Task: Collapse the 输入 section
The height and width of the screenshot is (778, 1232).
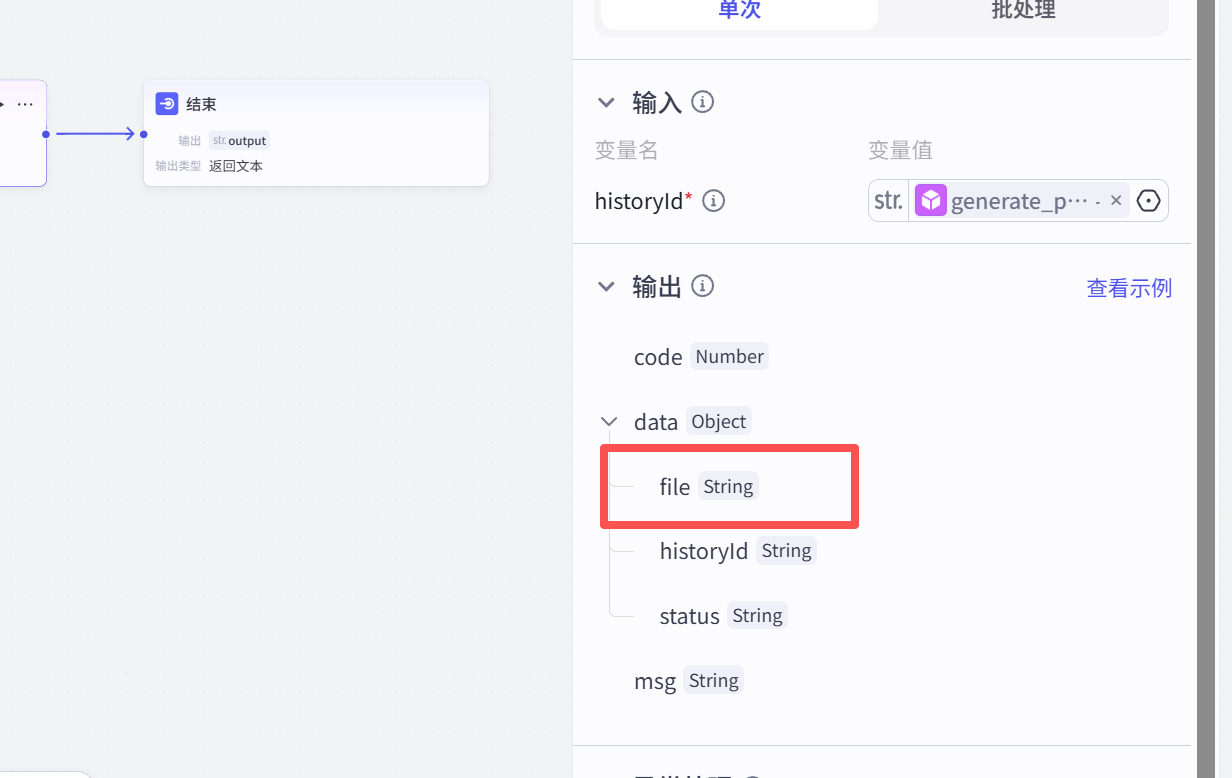Action: 606,102
